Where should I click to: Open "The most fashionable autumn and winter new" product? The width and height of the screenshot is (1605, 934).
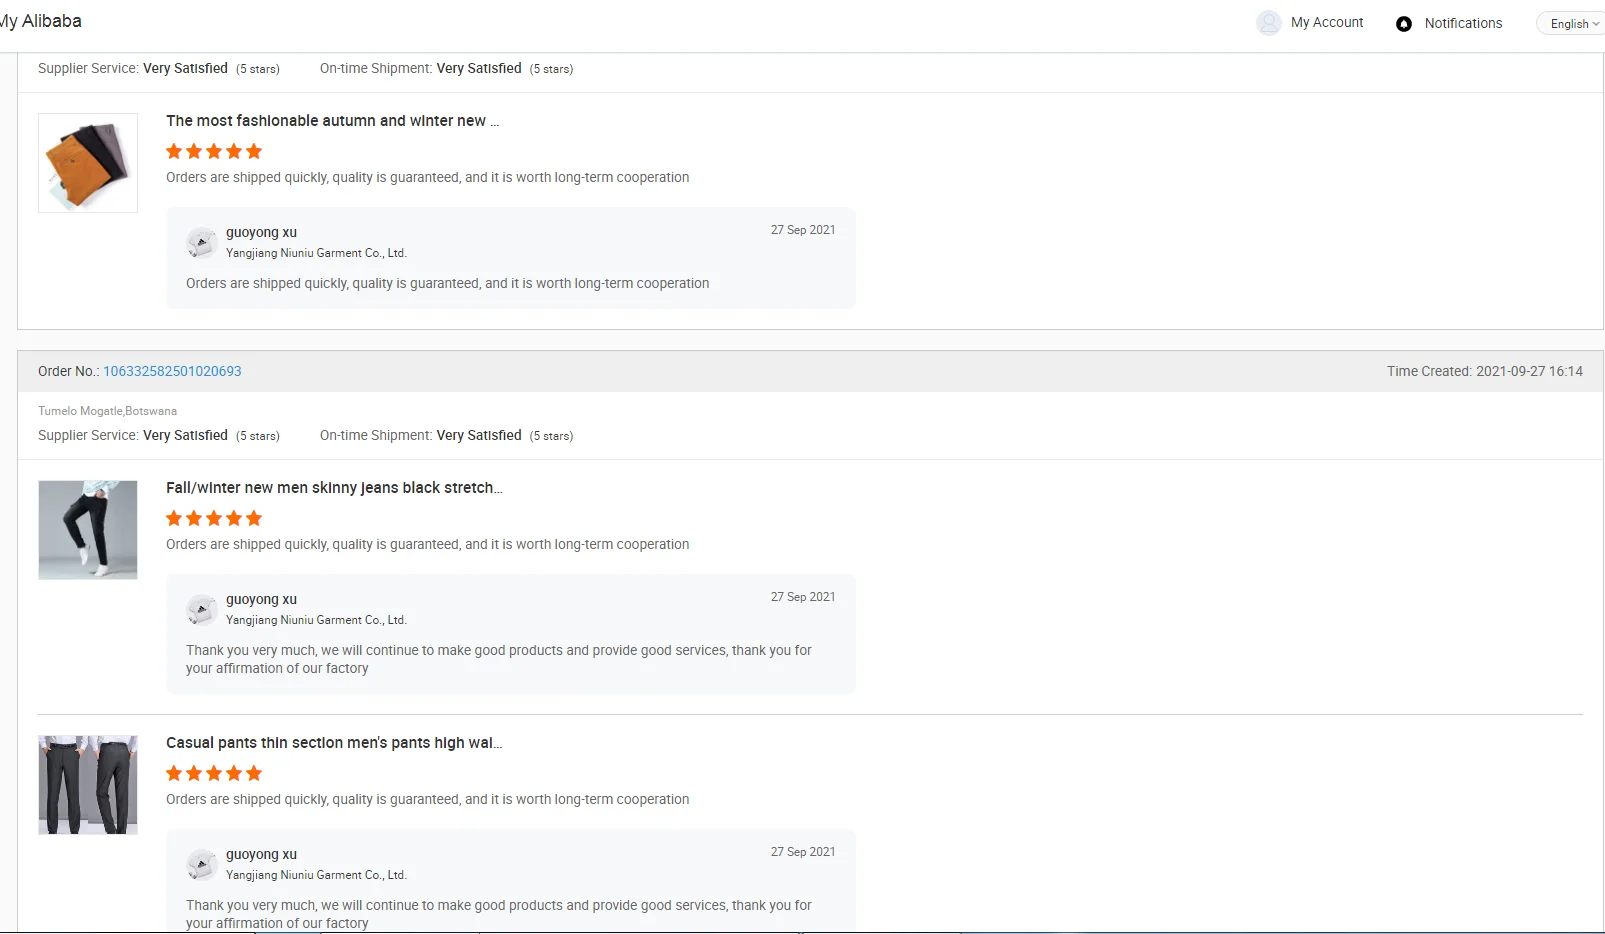[332, 121]
